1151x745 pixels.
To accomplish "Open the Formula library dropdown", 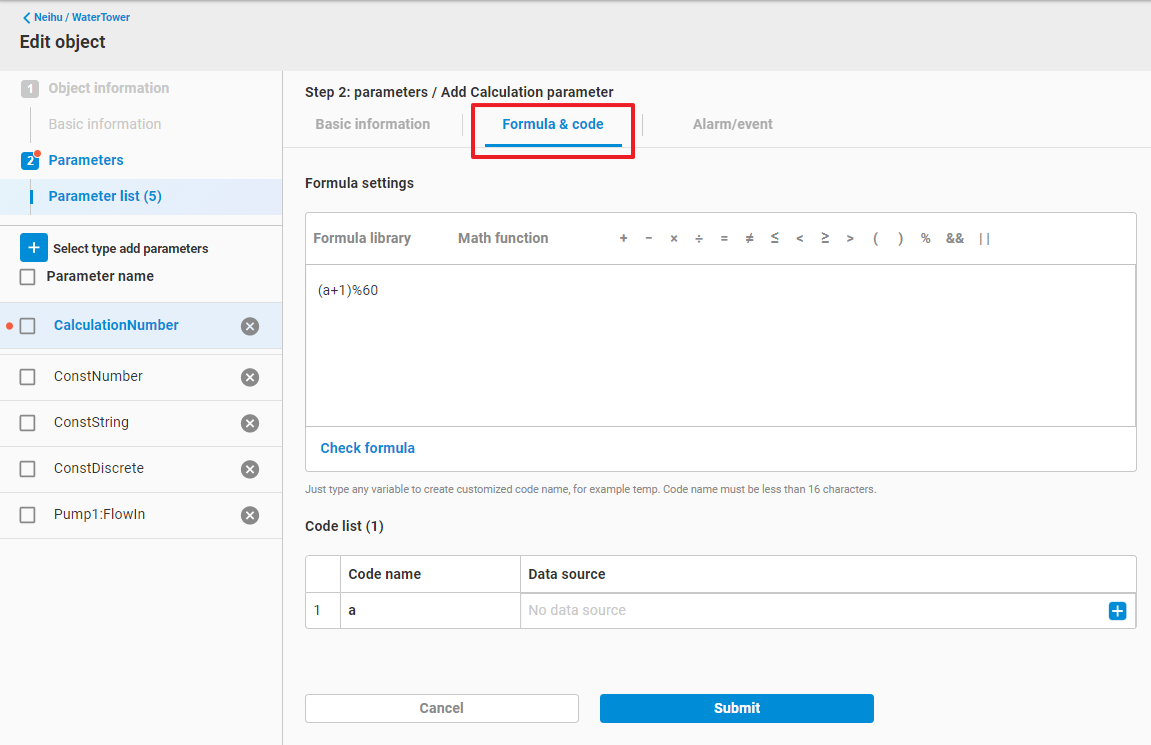I will 362,238.
